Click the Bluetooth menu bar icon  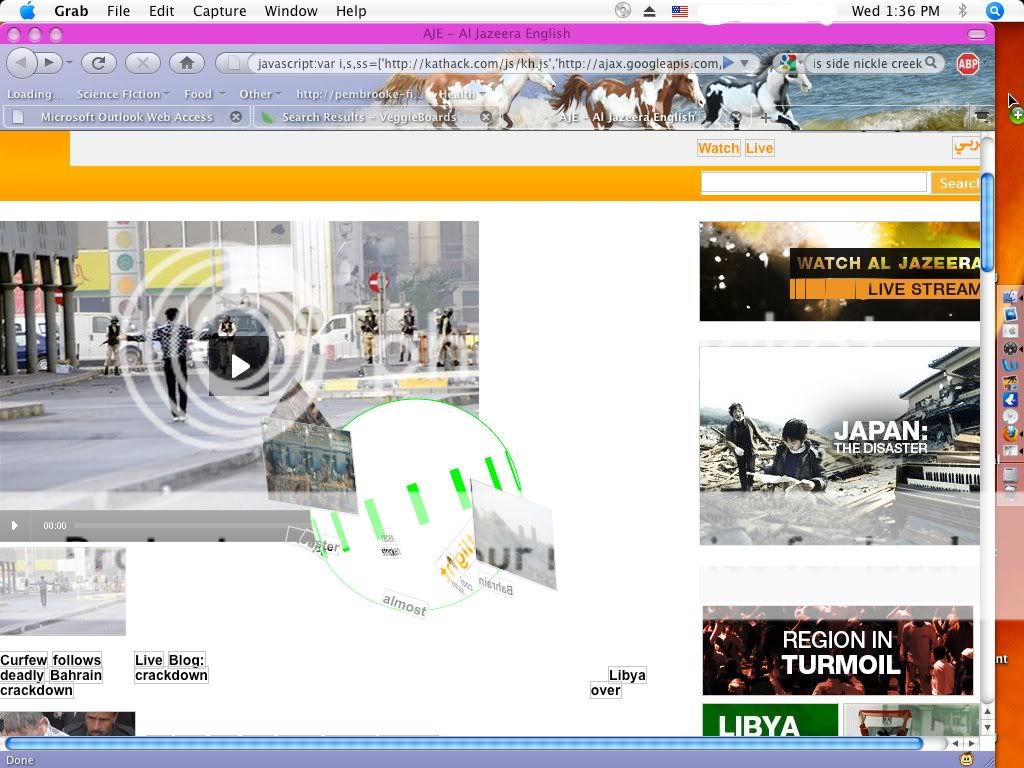tap(962, 10)
